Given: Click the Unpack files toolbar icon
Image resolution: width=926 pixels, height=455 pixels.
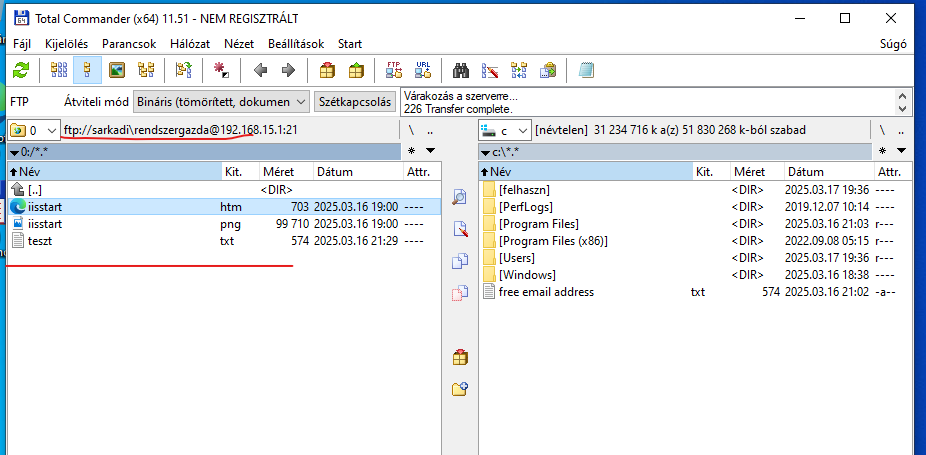Looking at the screenshot, I should coord(356,71).
